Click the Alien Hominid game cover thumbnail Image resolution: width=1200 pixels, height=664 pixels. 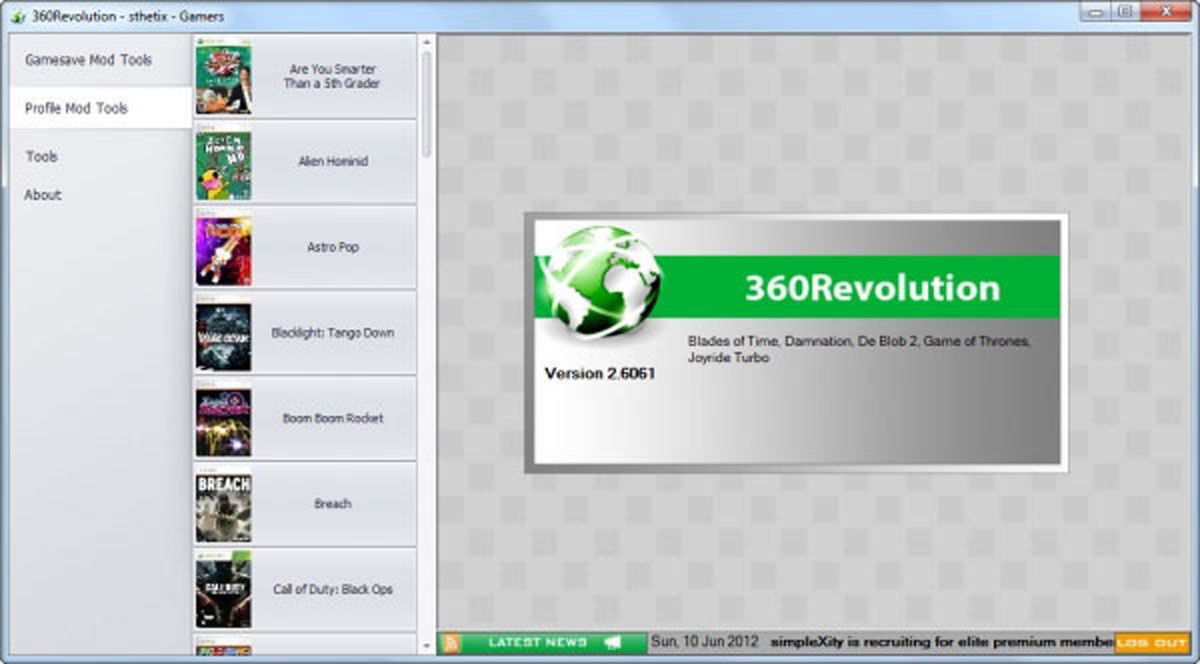(223, 164)
